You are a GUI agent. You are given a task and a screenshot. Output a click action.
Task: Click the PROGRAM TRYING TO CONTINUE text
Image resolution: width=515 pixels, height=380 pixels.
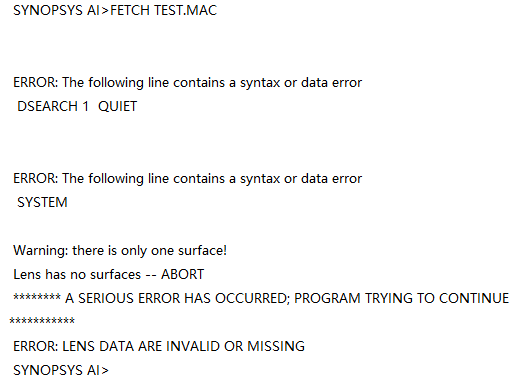[401, 298]
